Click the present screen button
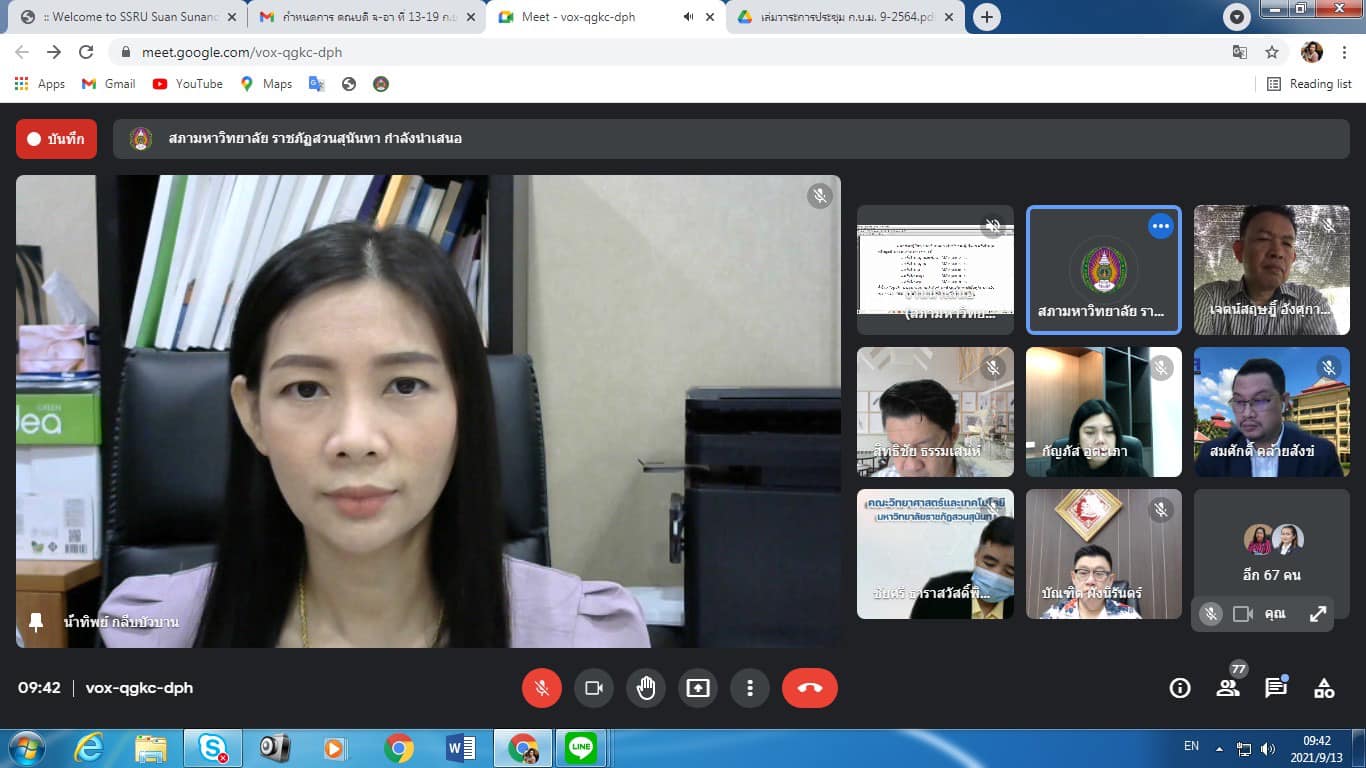The width and height of the screenshot is (1366, 768). [x=697, y=688]
